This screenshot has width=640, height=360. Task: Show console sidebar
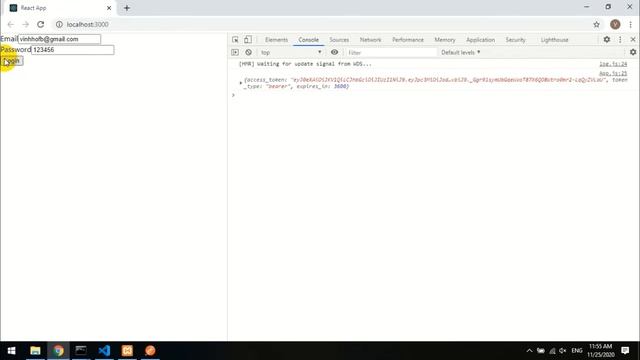click(235, 52)
